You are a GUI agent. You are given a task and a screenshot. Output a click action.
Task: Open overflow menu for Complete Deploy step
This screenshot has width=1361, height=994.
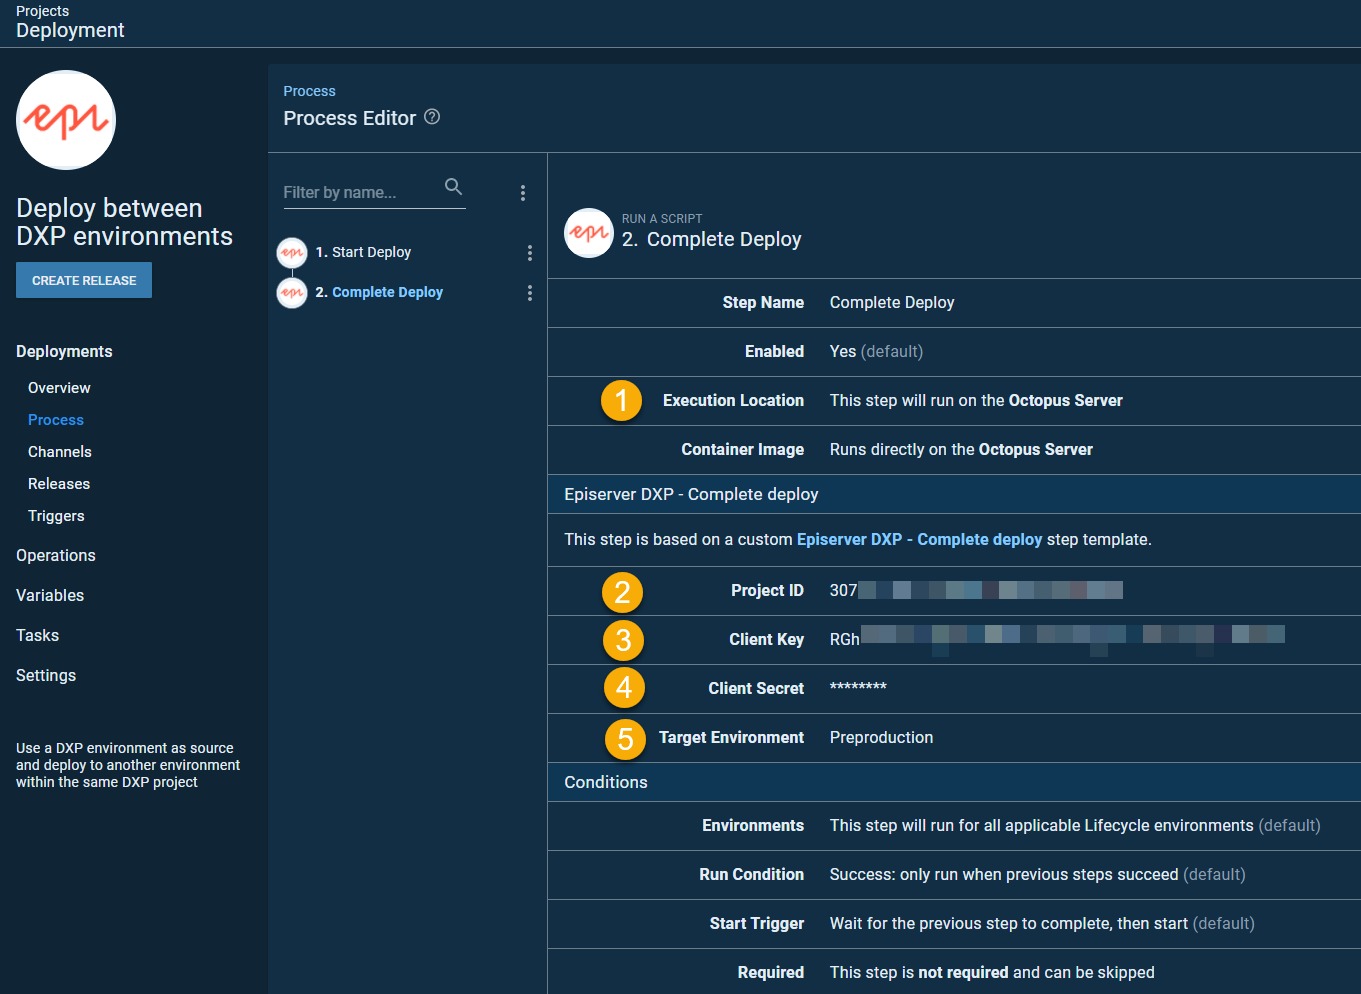tap(529, 293)
